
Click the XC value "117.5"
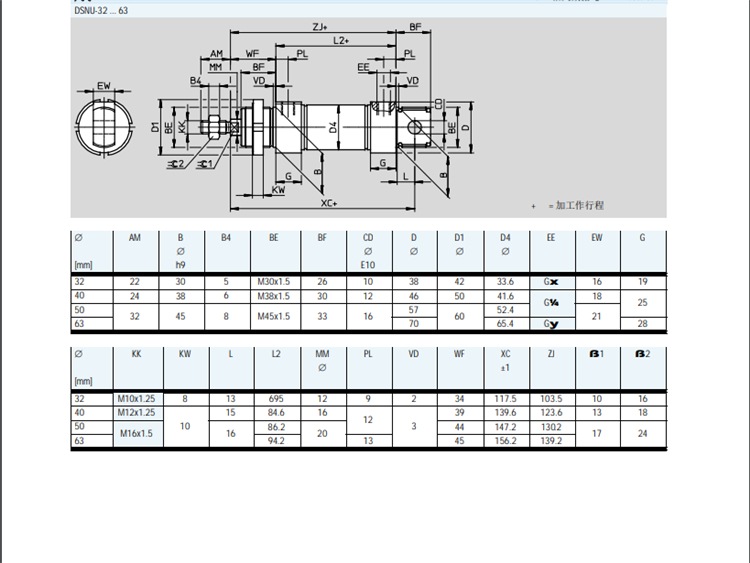click(506, 398)
